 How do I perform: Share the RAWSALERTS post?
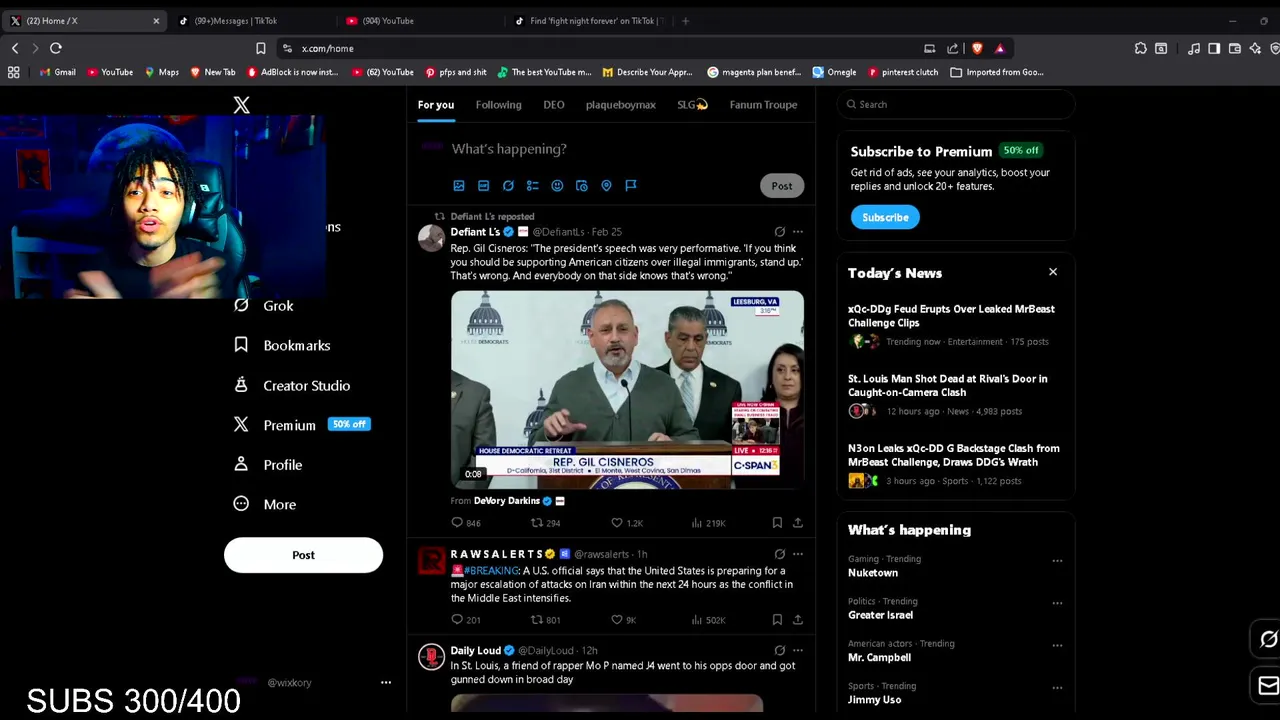click(797, 620)
